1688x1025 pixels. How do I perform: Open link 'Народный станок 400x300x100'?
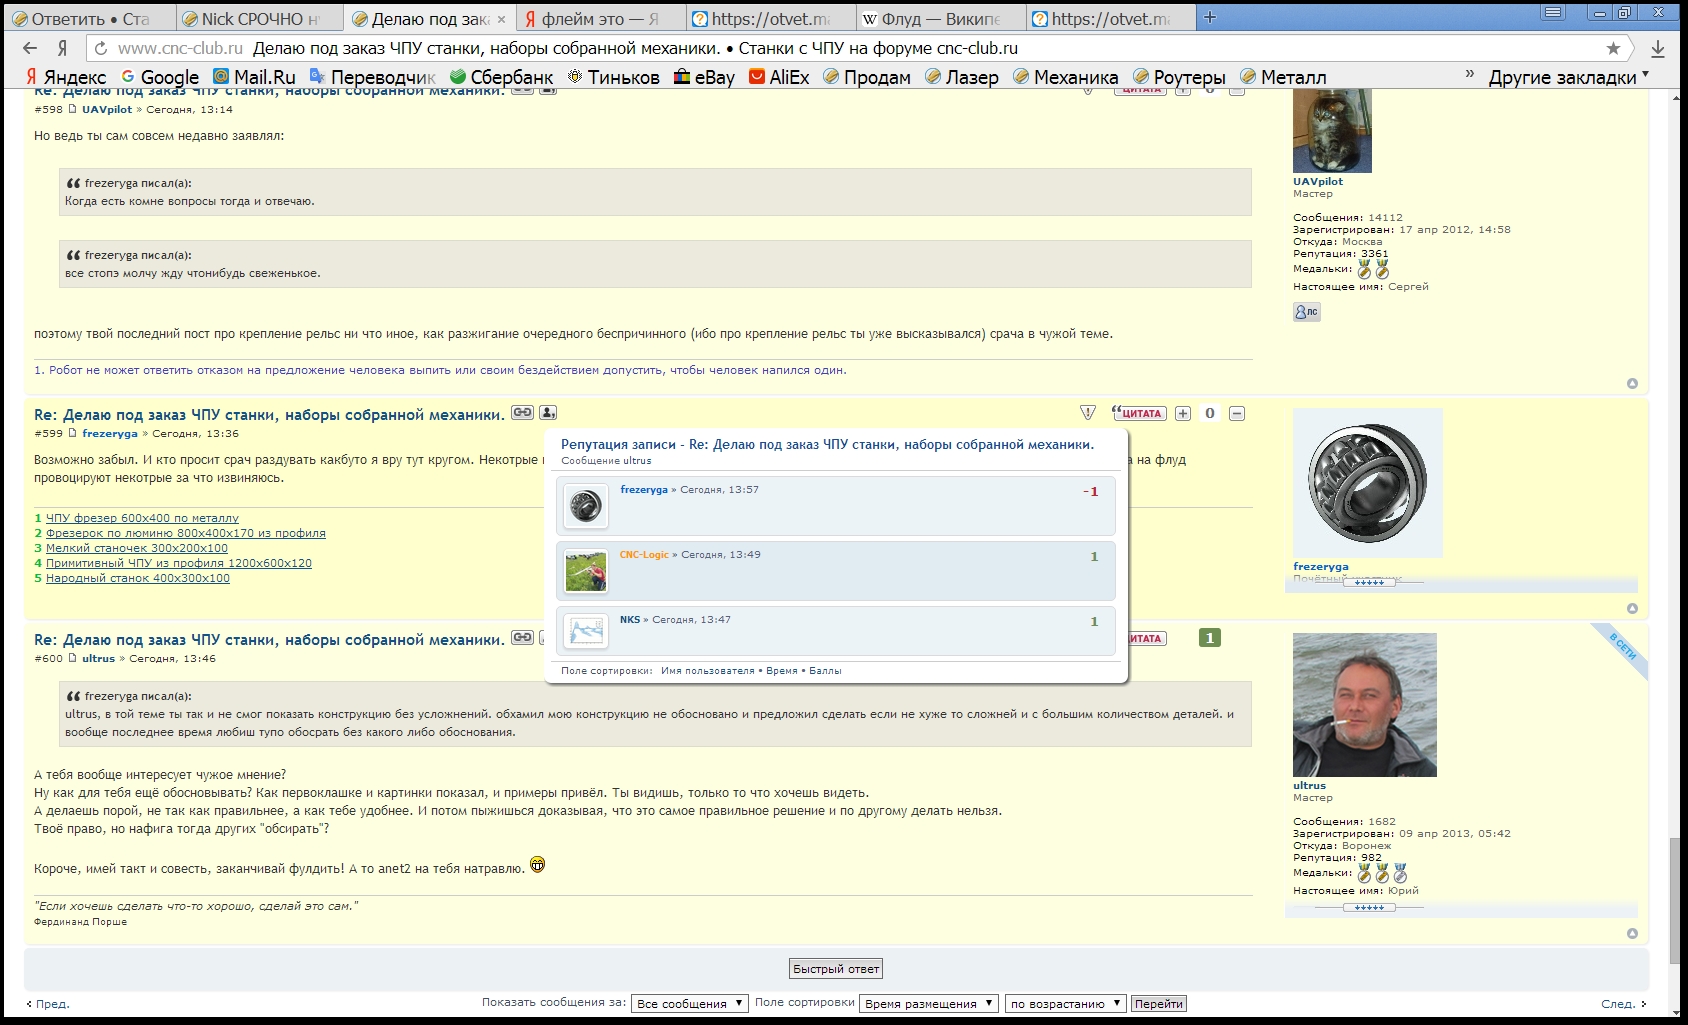[138, 578]
